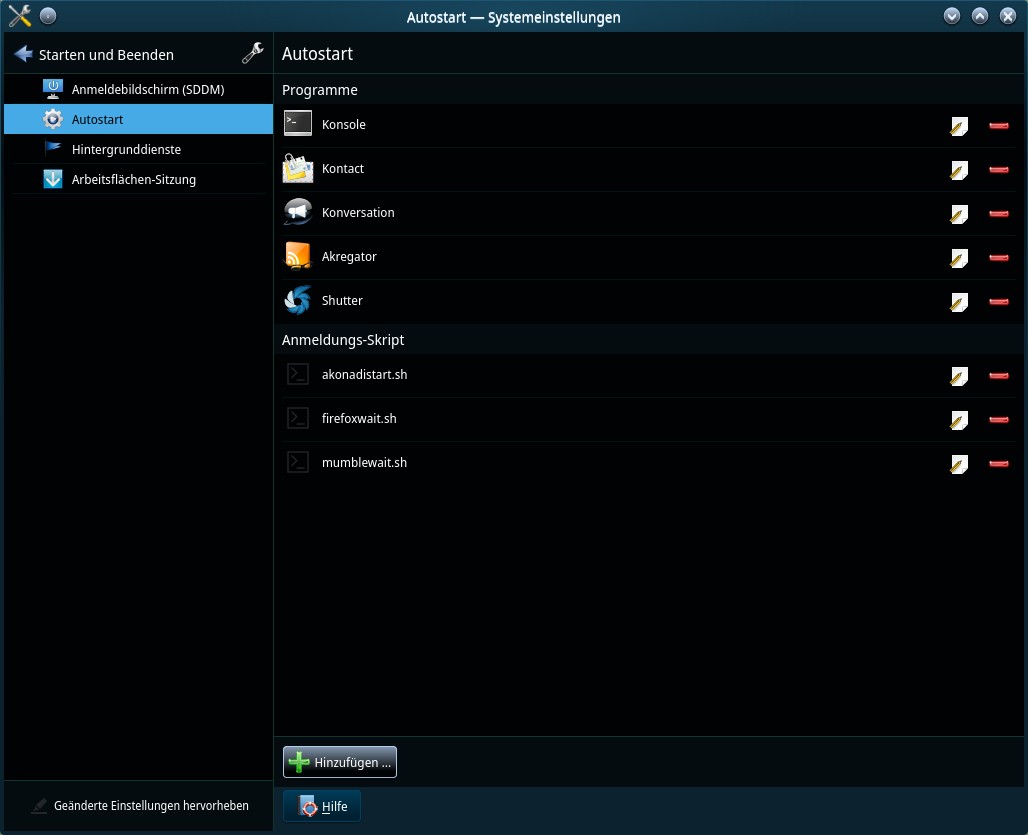Screen dimensions: 1028x835
Task: Click the akonadistart.sh script icon
Action: pos(298,374)
